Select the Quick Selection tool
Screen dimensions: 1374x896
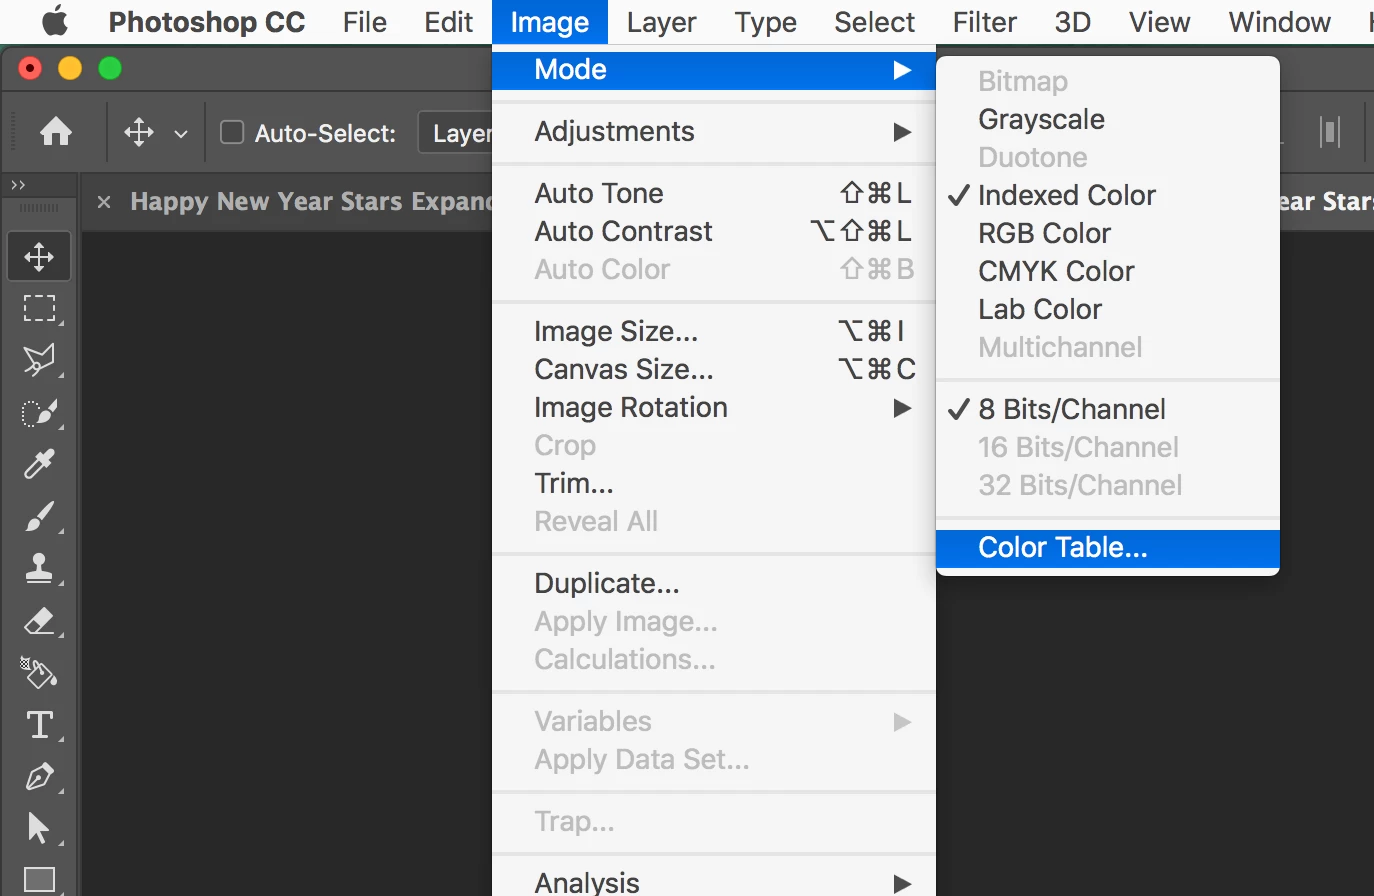tap(39, 412)
